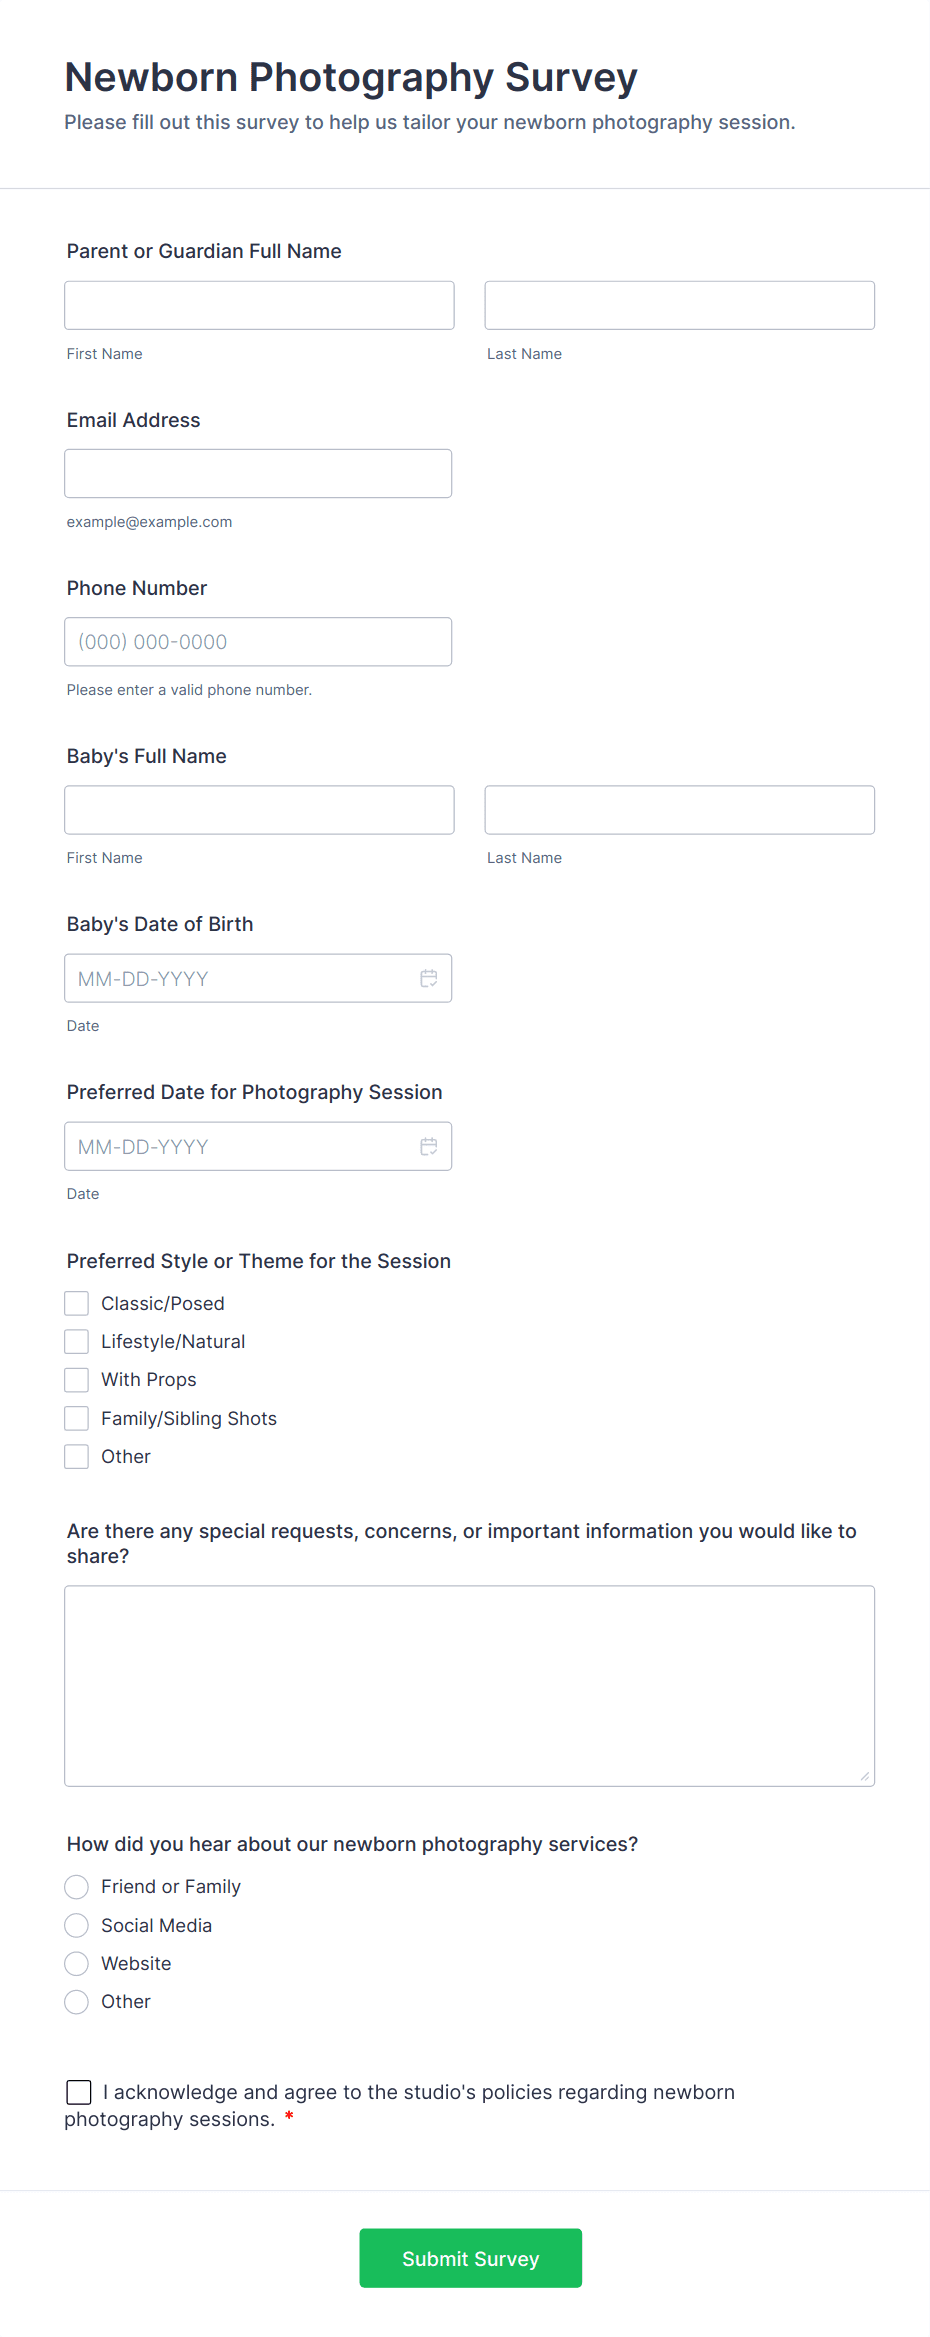The image size is (930, 2337).
Task: Check the Other style checkbox
Action: [77, 1456]
